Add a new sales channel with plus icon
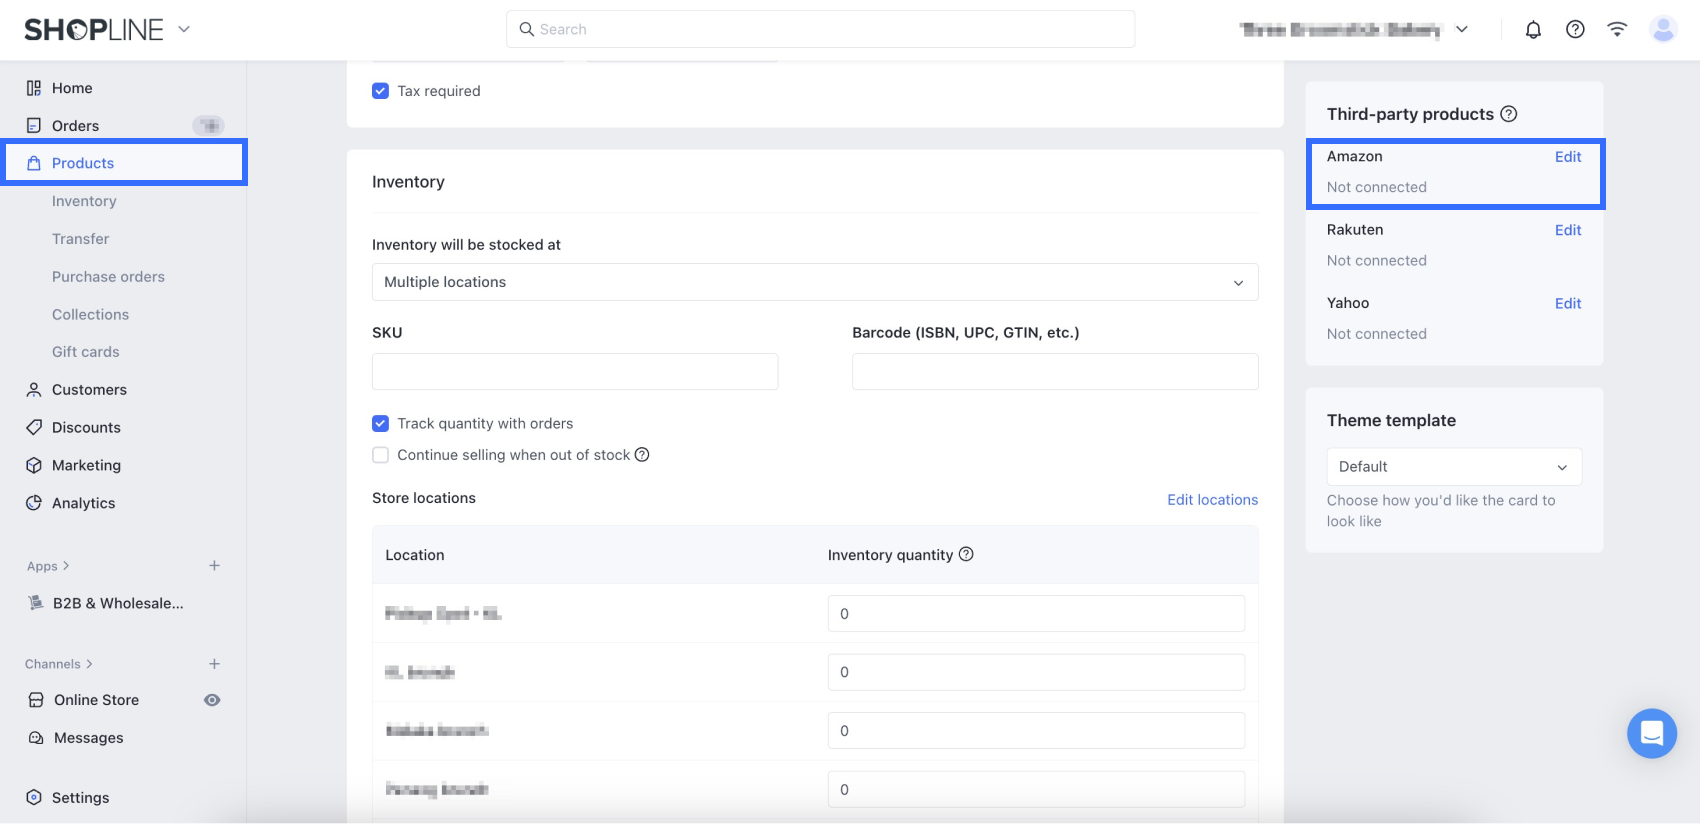This screenshot has width=1700, height=824. point(214,664)
